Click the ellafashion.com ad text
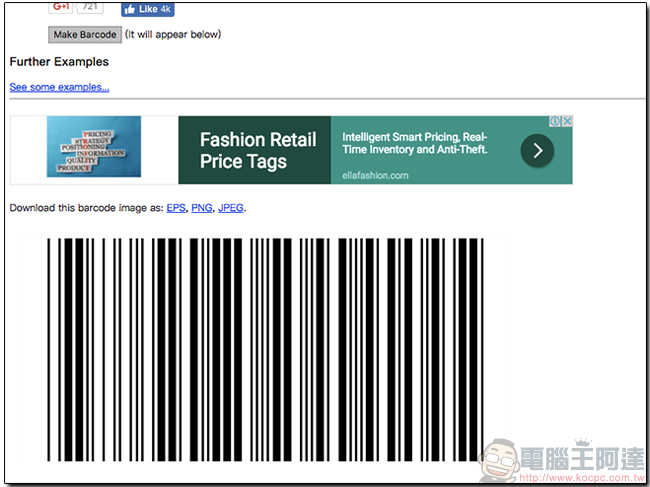This screenshot has width=650, height=487. tap(375, 175)
